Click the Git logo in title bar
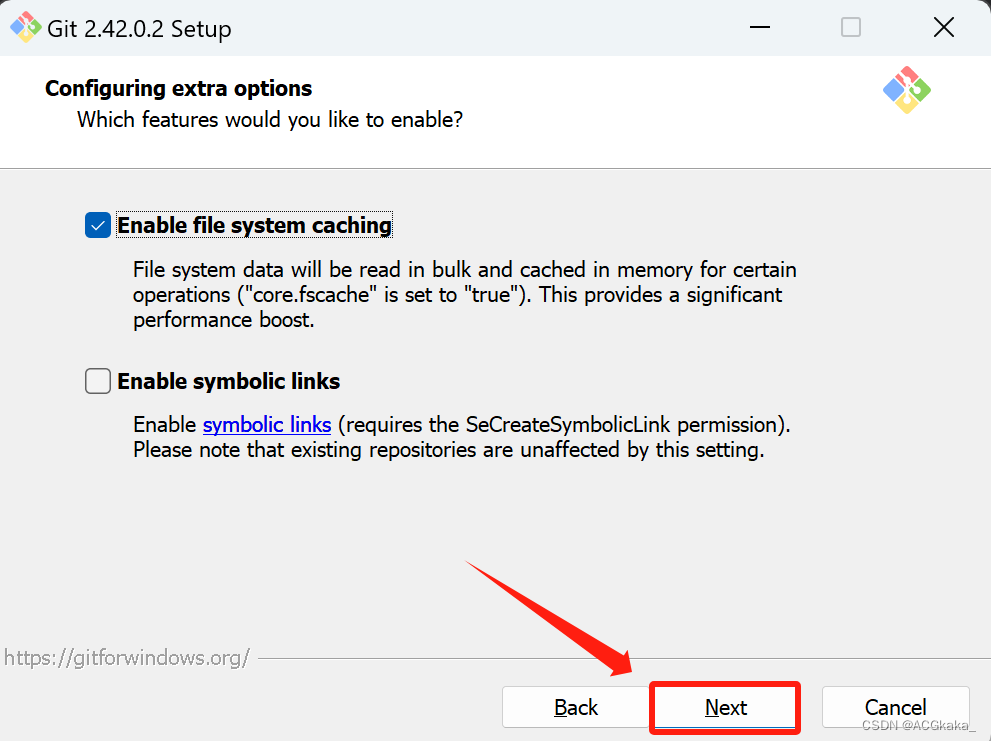 (25, 27)
